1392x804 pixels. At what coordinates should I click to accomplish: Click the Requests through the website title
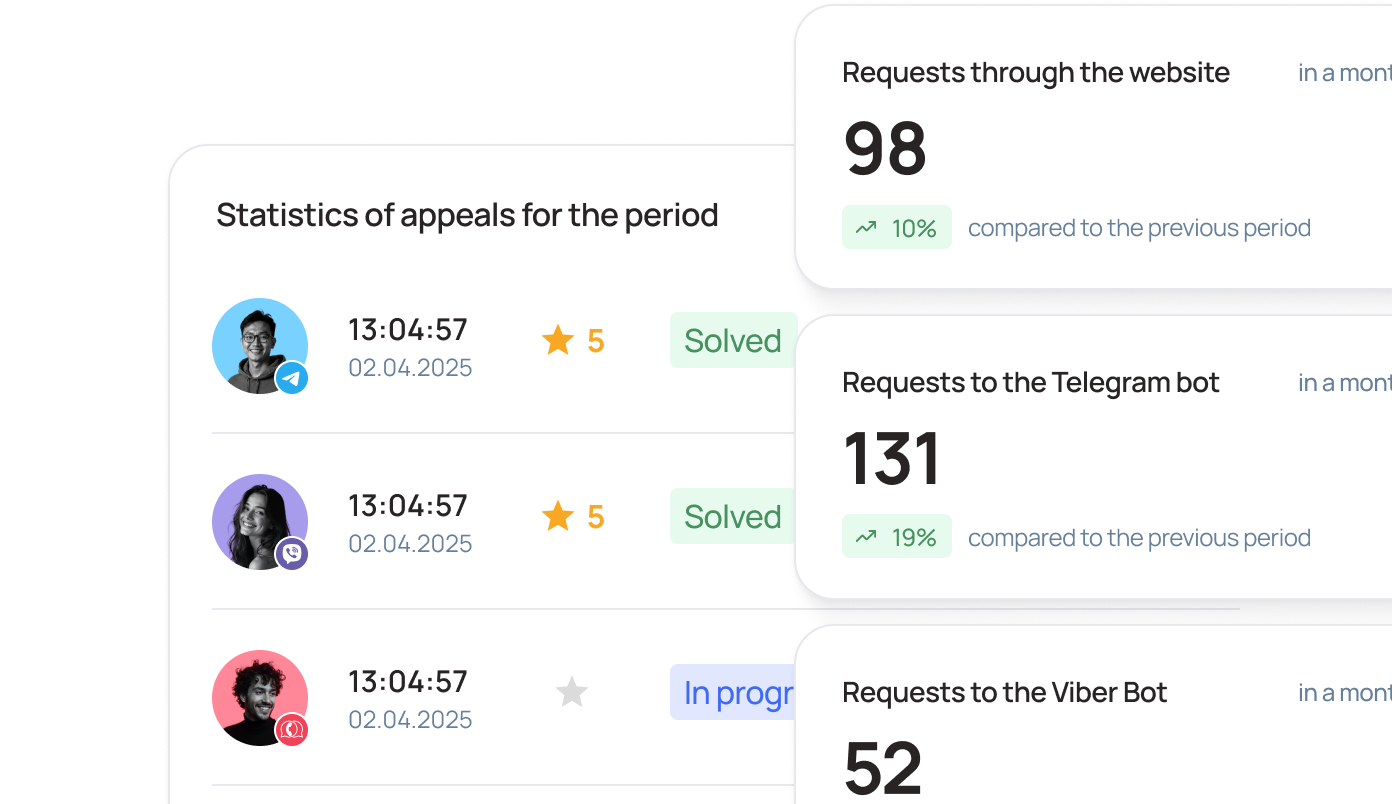(x=1036, y=73)
